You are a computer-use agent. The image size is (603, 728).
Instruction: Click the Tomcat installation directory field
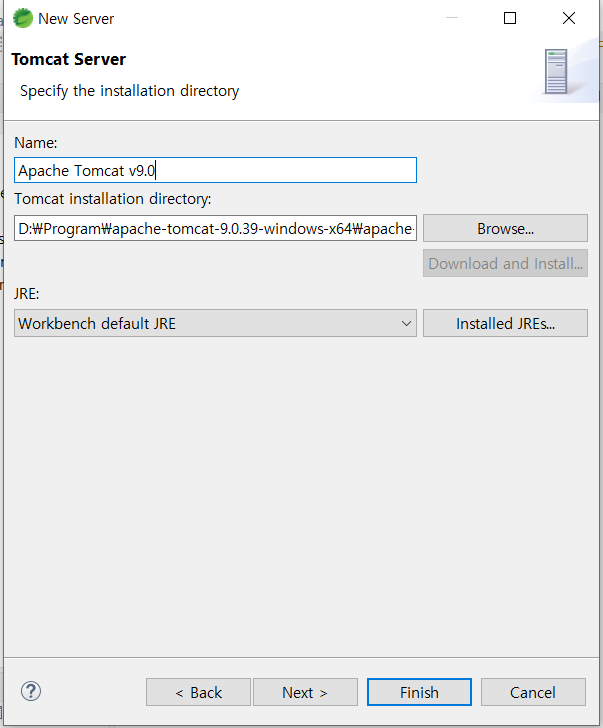(215, 228)
